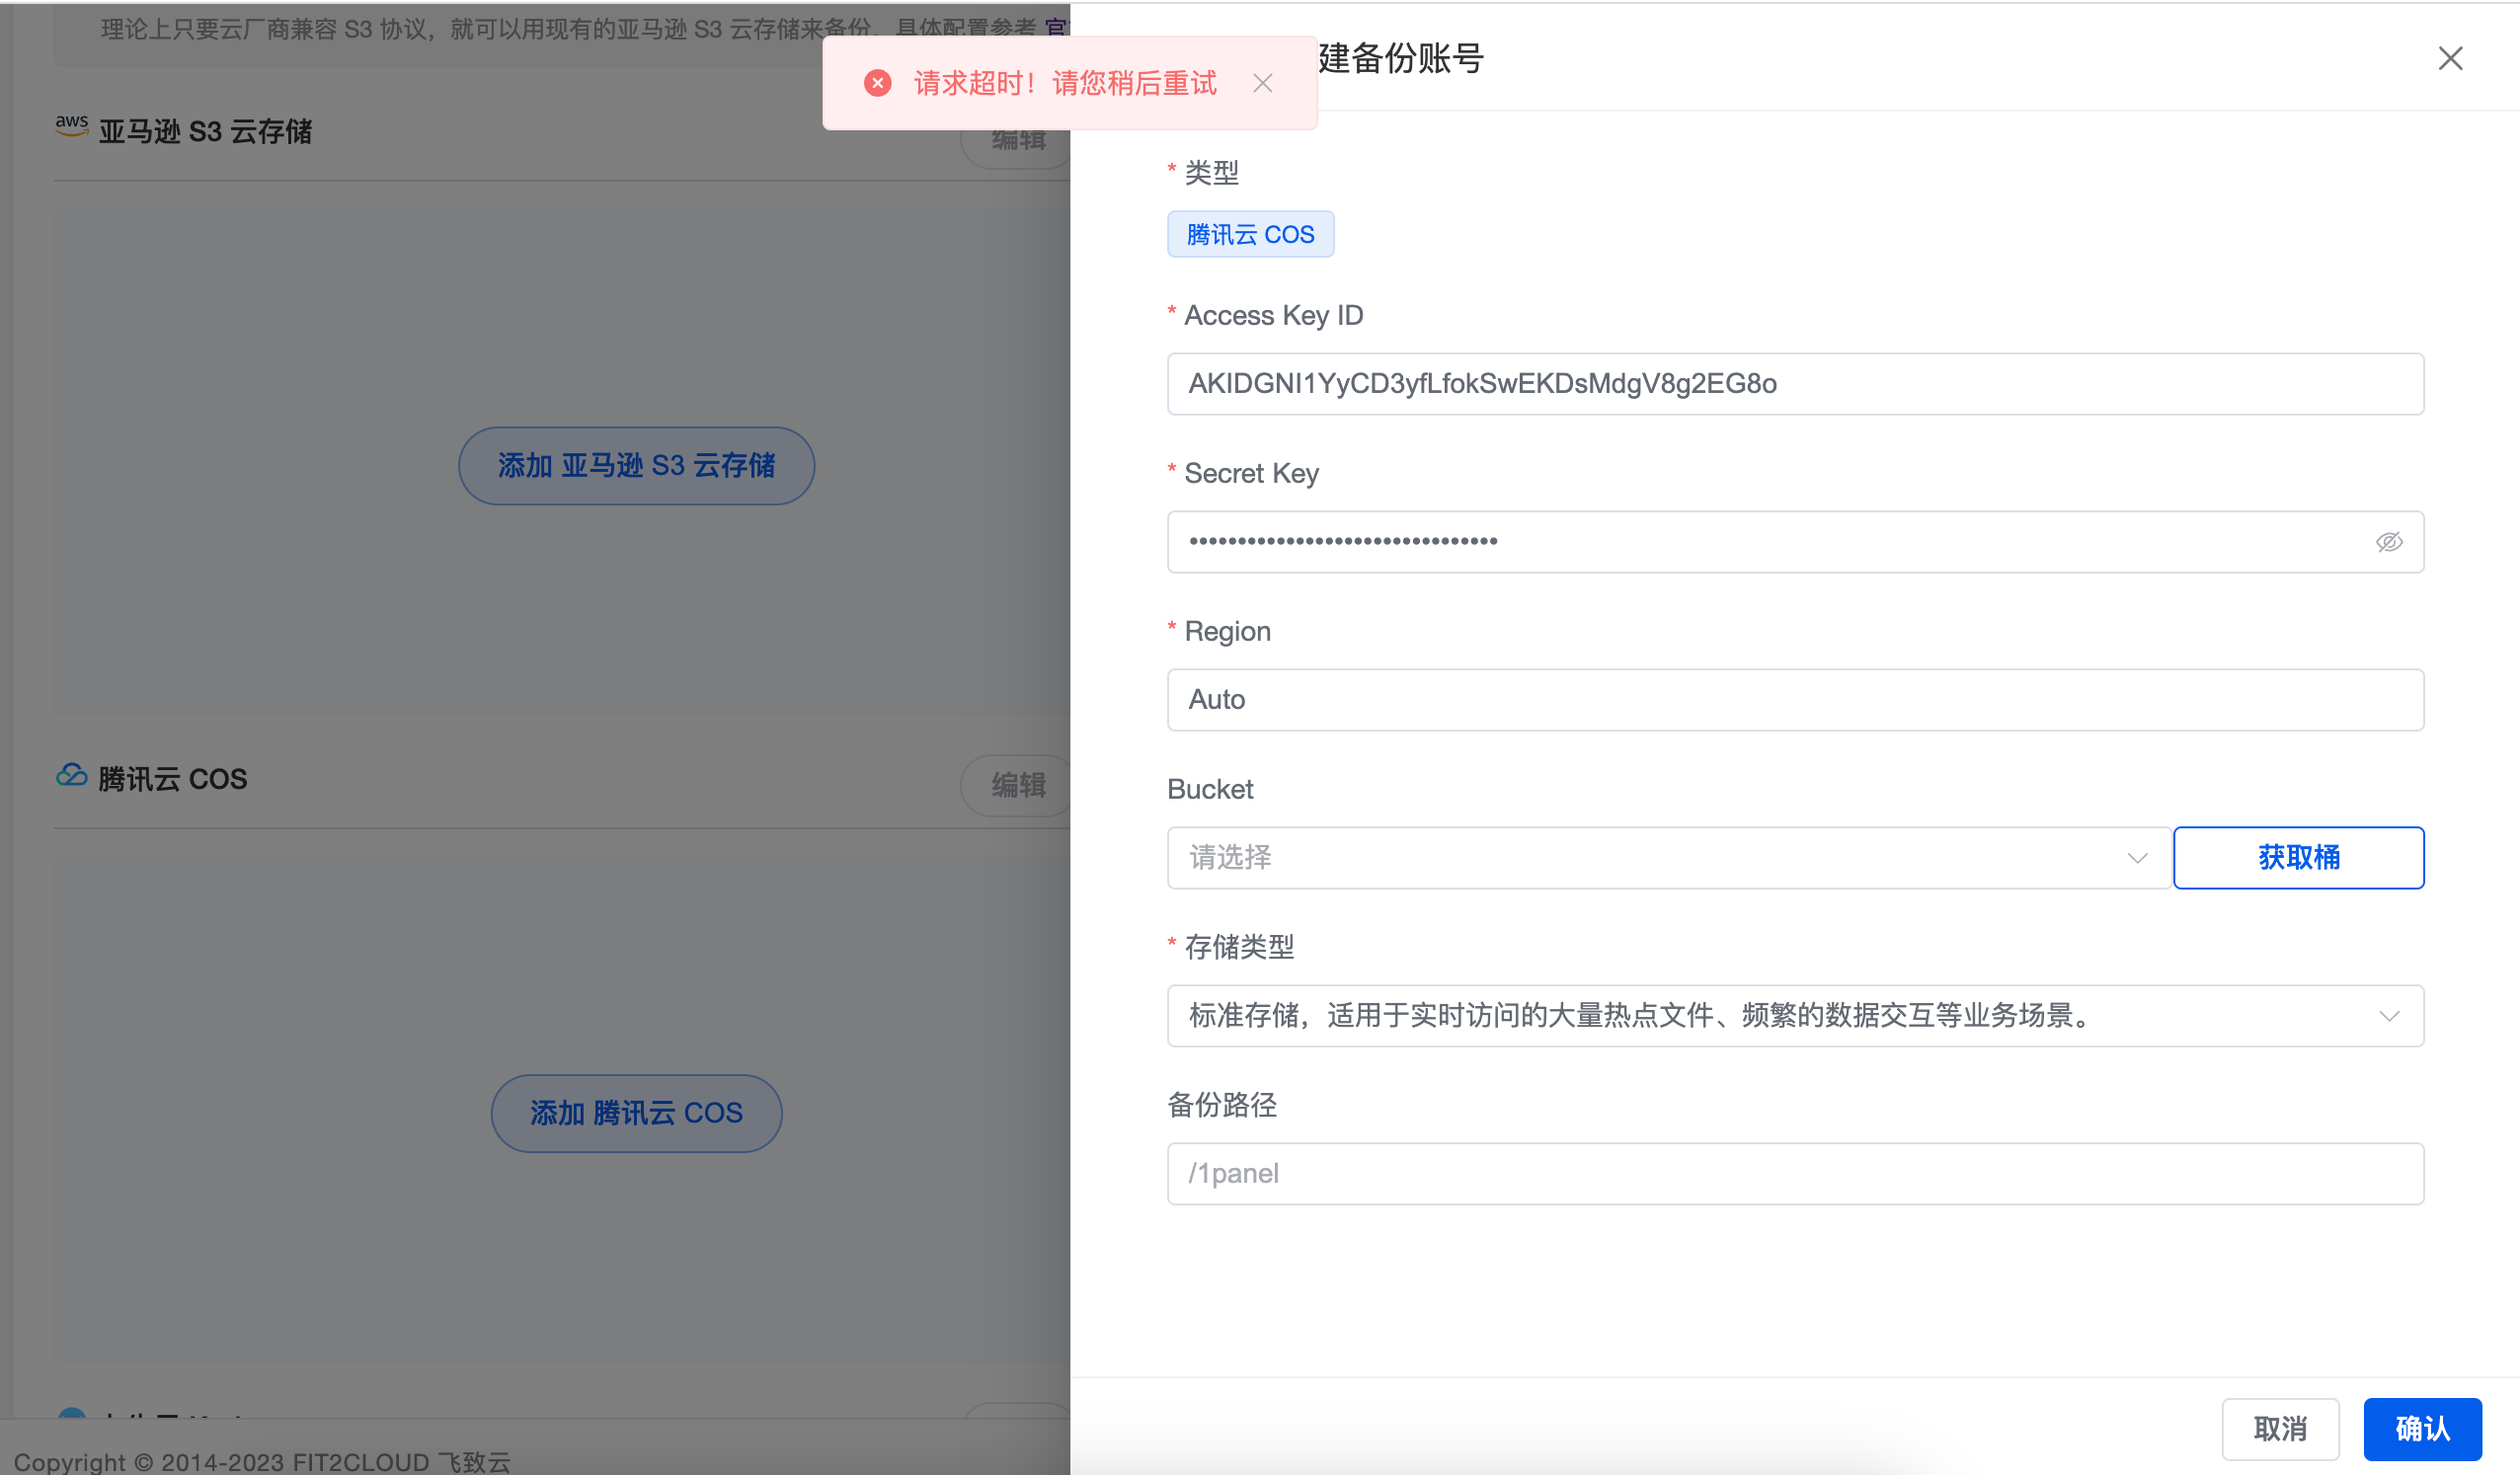Click the 亚马逊 S3 云存储 section heading
The width and height of the screenshot is (2520, 1475).
click(205, 132)
